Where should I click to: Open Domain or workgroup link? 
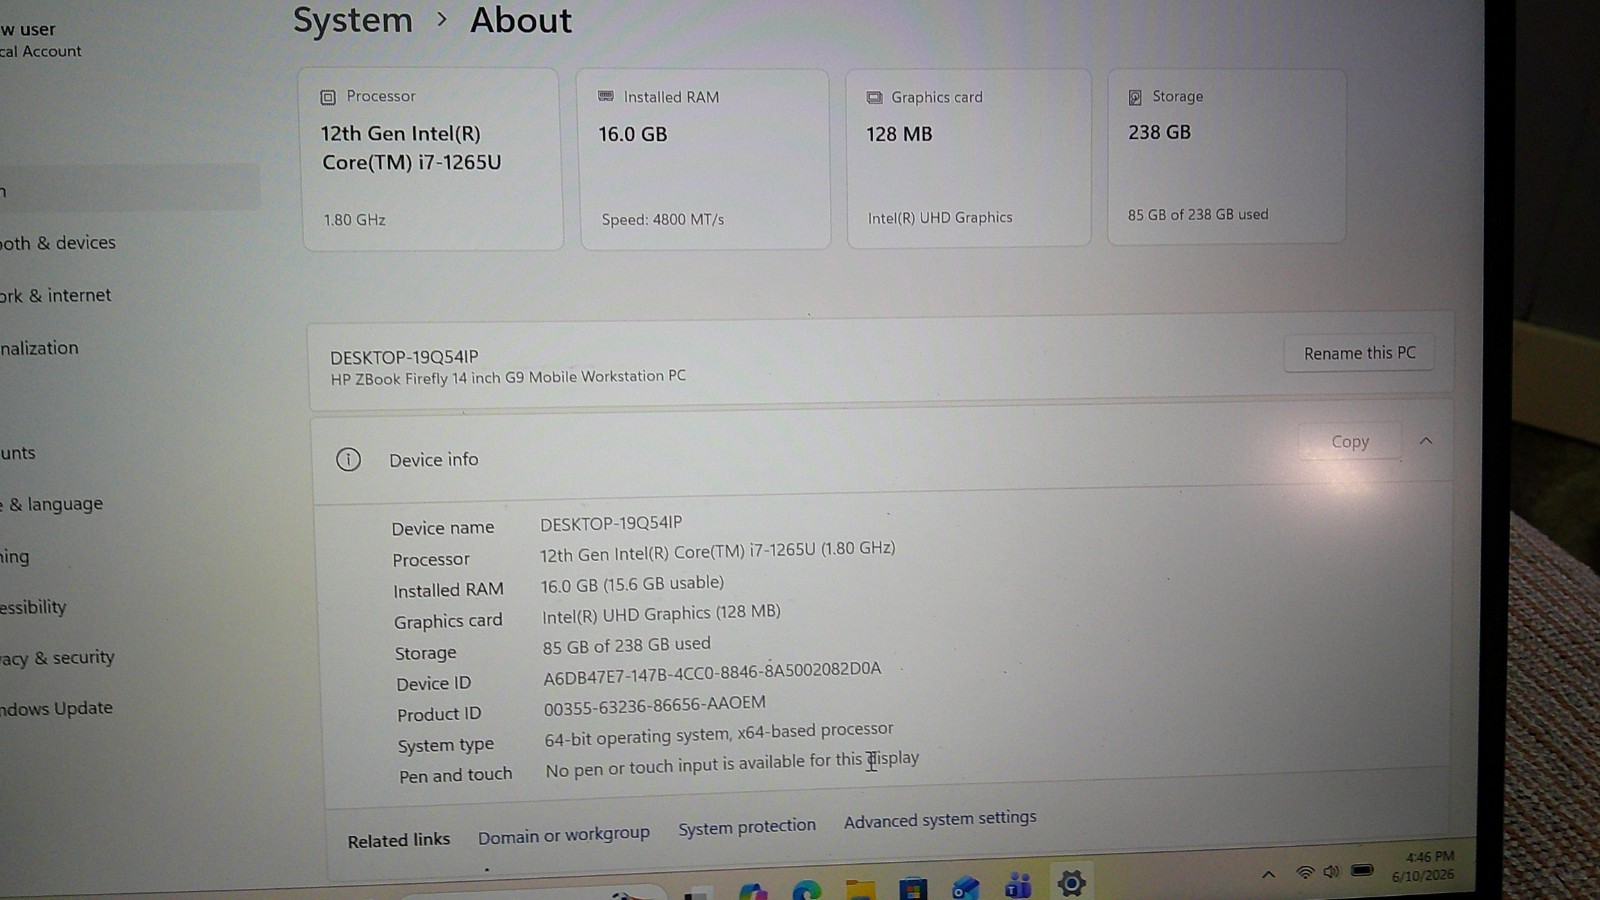click(564, 835)
